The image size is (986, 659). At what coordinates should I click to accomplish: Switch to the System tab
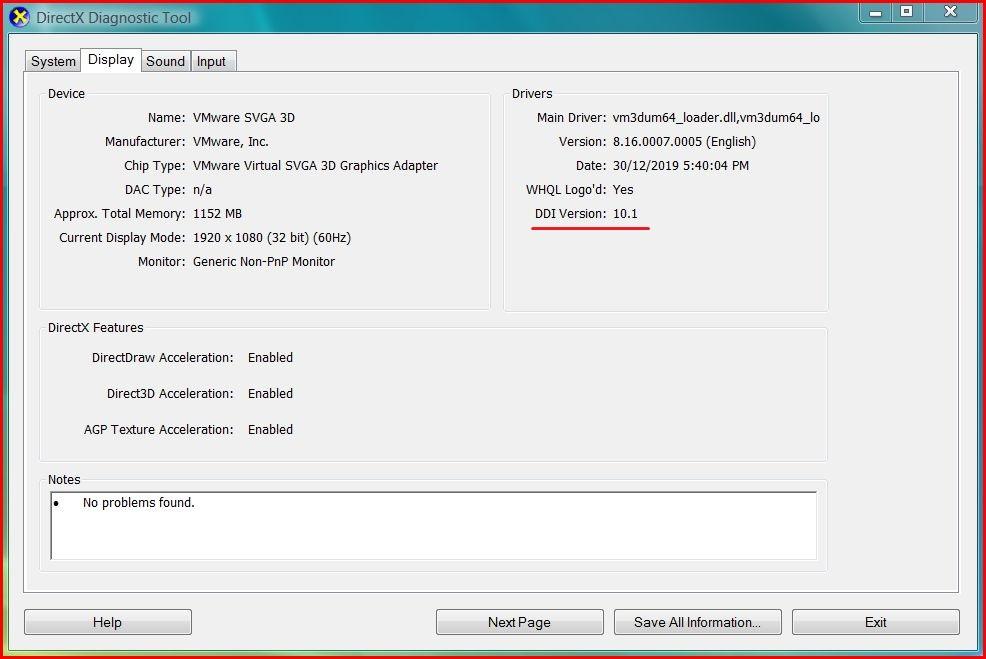pos(53,61)
